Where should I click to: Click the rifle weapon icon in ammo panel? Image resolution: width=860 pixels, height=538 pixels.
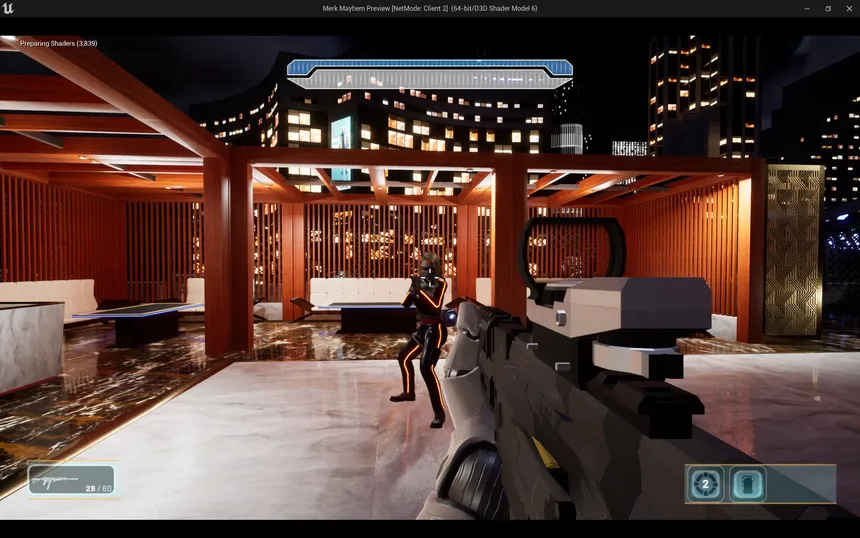(x=55, y=482)
